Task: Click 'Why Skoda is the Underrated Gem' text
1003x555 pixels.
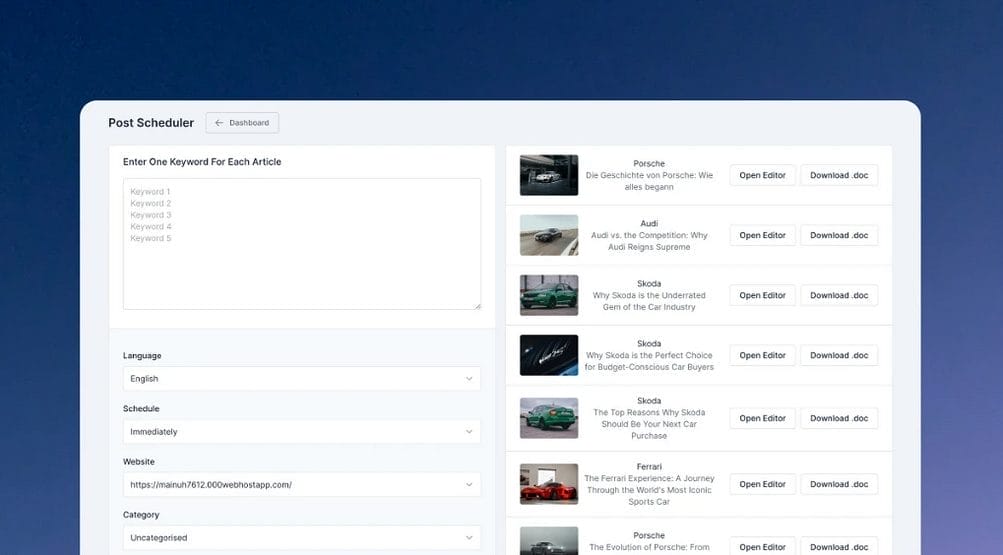Action: 649,301
